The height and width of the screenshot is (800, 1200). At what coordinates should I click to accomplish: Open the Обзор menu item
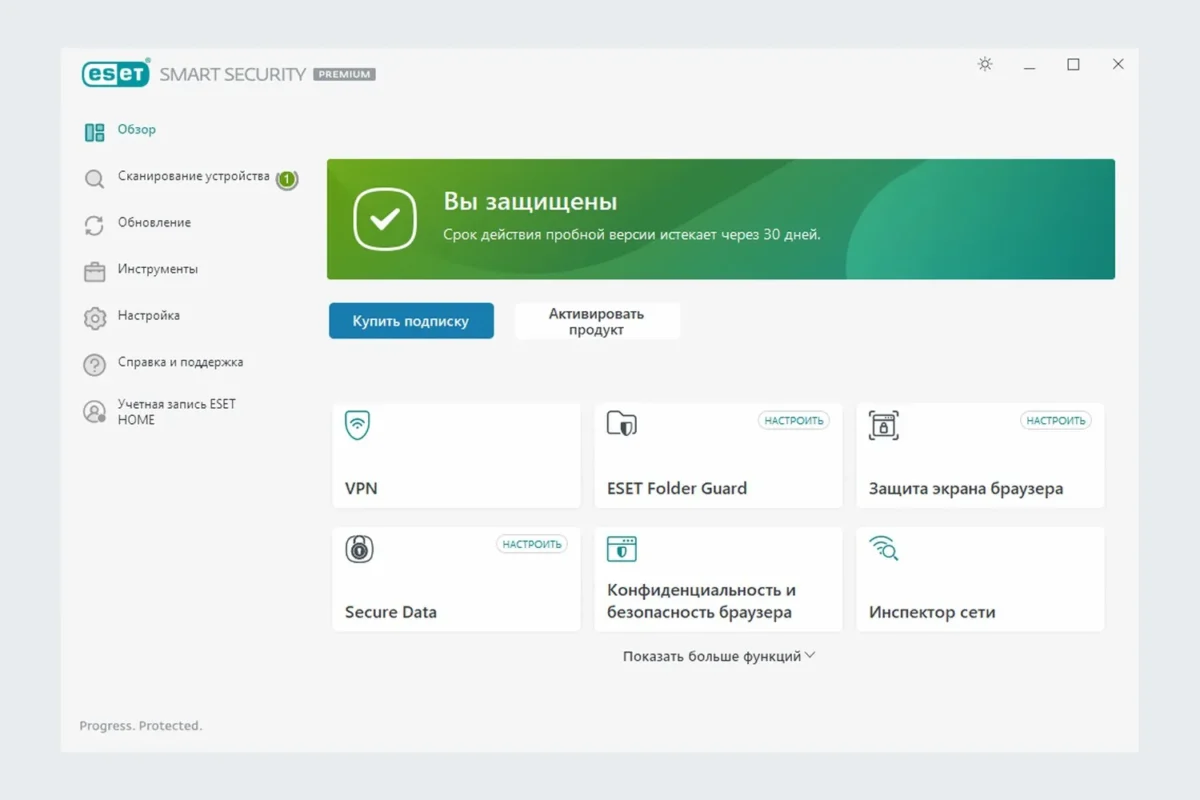click(x=137, y=130)
